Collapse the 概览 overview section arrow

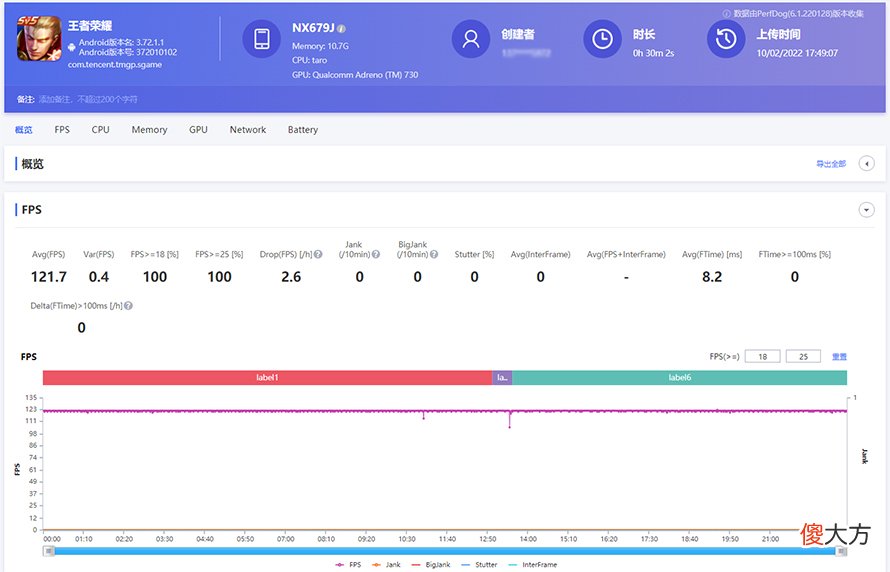(x=866, y=164)
